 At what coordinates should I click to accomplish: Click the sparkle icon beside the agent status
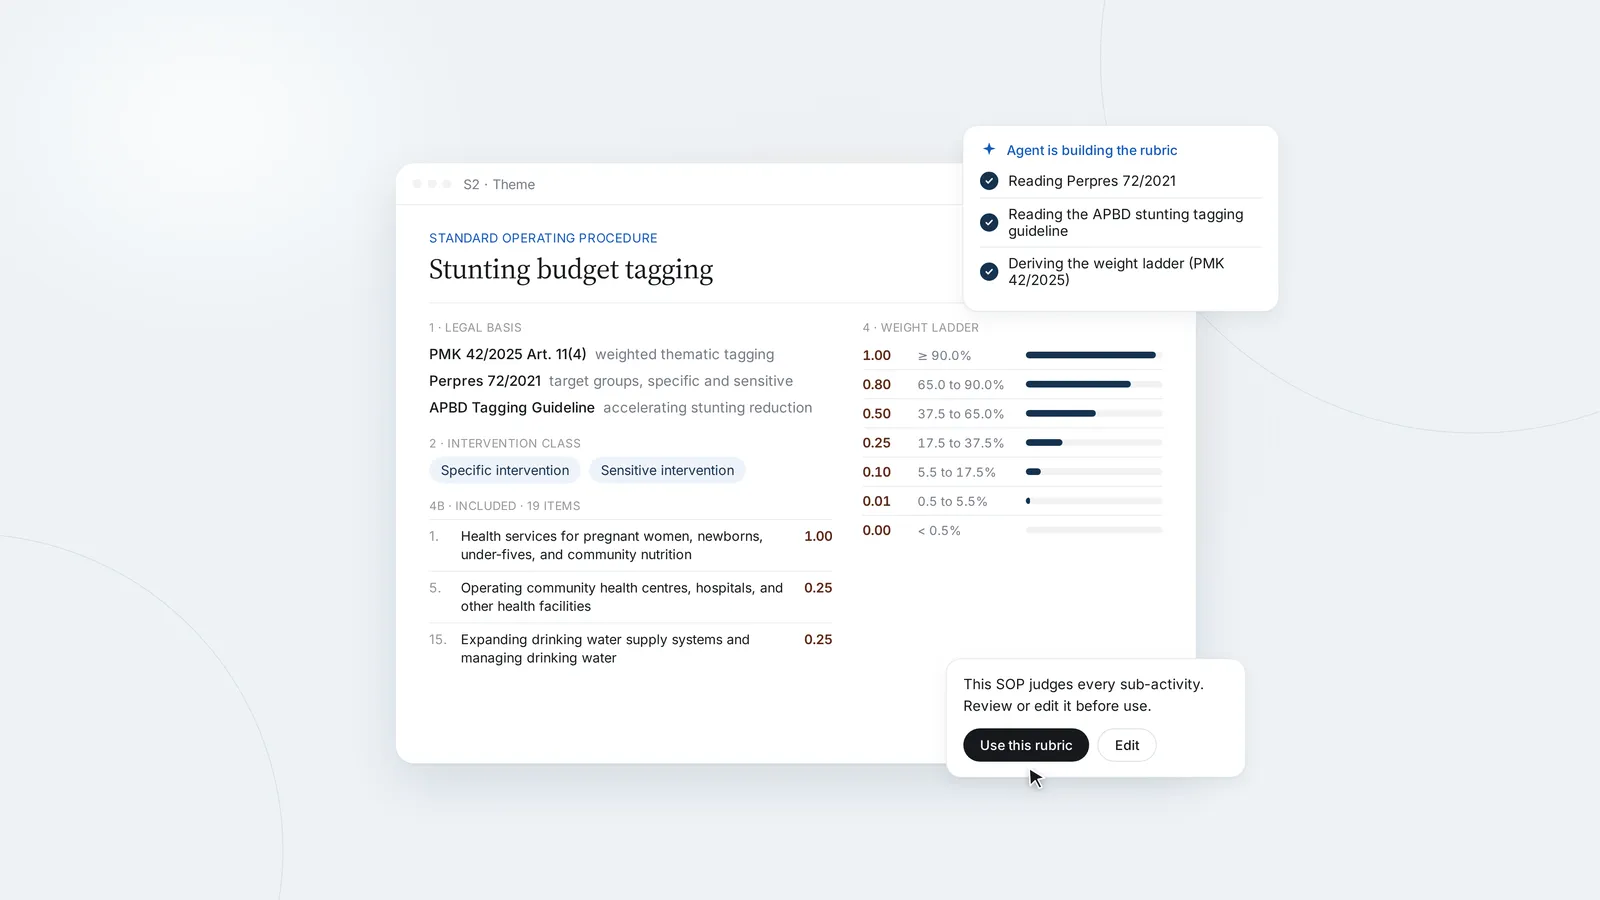(989, 149)
